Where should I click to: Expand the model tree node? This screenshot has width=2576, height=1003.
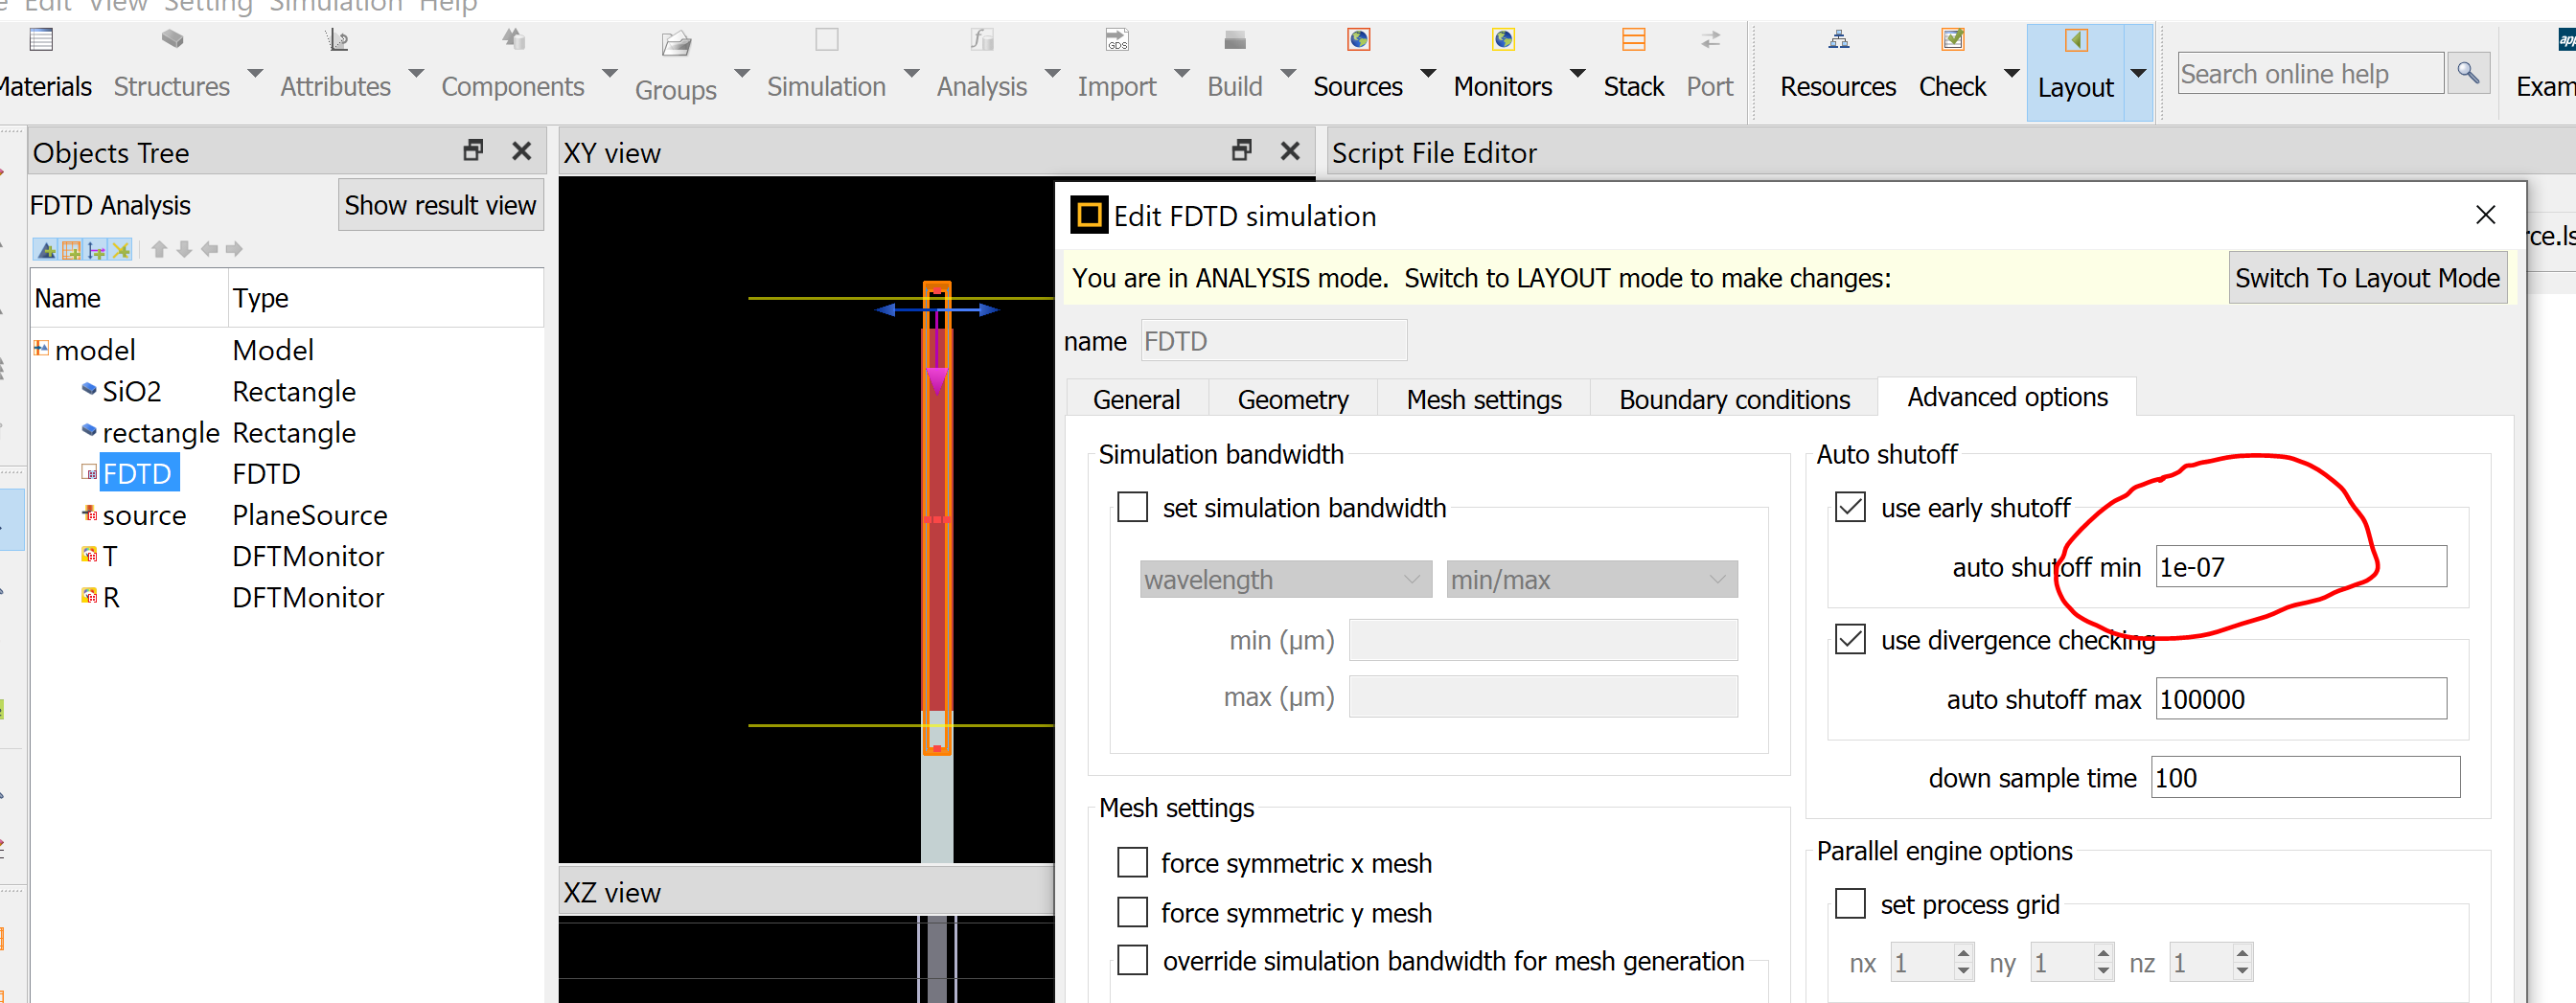(x=41, y=349)
